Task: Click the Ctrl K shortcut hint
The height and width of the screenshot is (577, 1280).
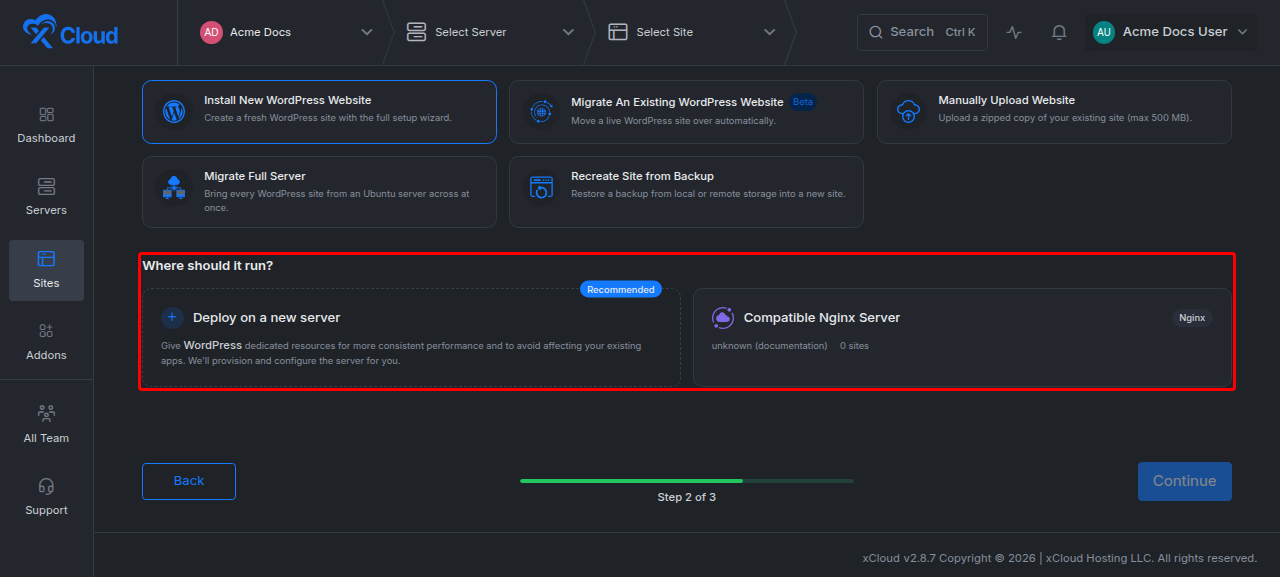Action: coord(961,32)
